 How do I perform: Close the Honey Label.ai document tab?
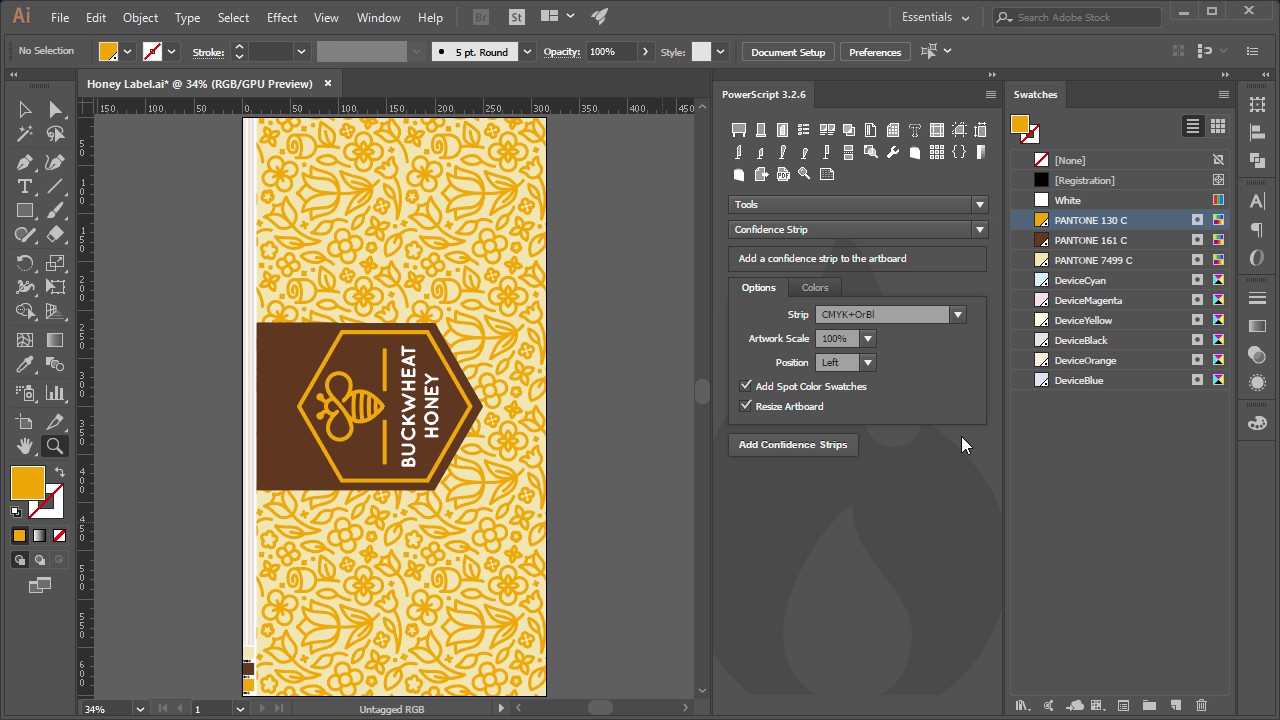point(327,84)
